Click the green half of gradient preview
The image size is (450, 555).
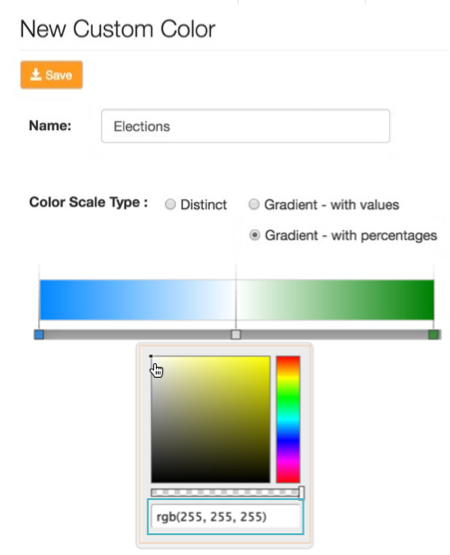[335, 300]
